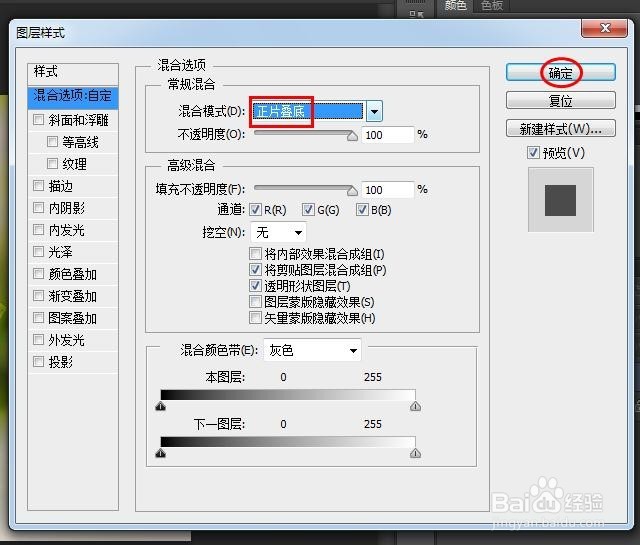640x545 pixels.
Task: Click the style preview thumbnail
Action: point(560,200)
